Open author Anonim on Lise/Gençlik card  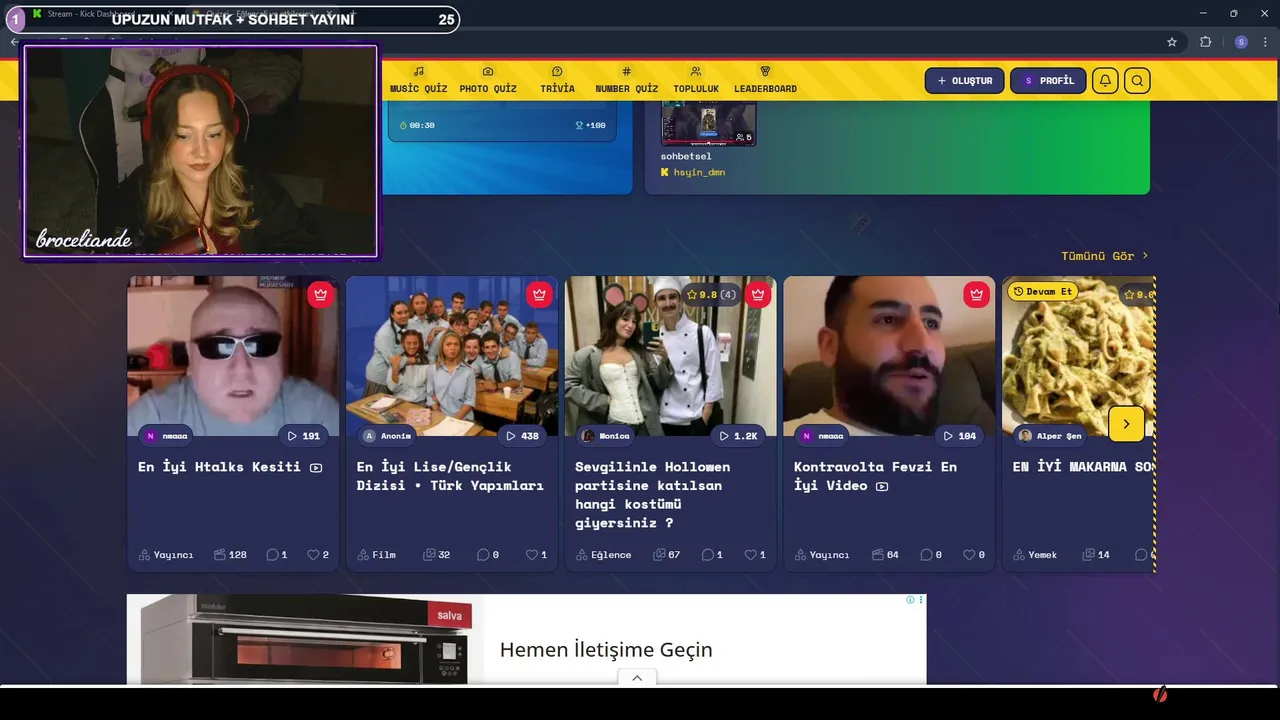point(387,436)
